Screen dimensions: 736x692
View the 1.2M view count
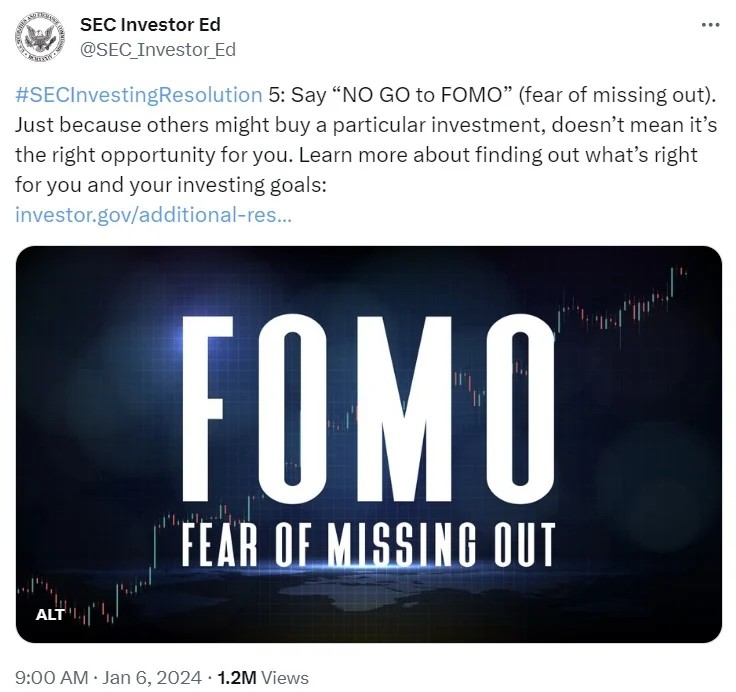coord(237,677)
